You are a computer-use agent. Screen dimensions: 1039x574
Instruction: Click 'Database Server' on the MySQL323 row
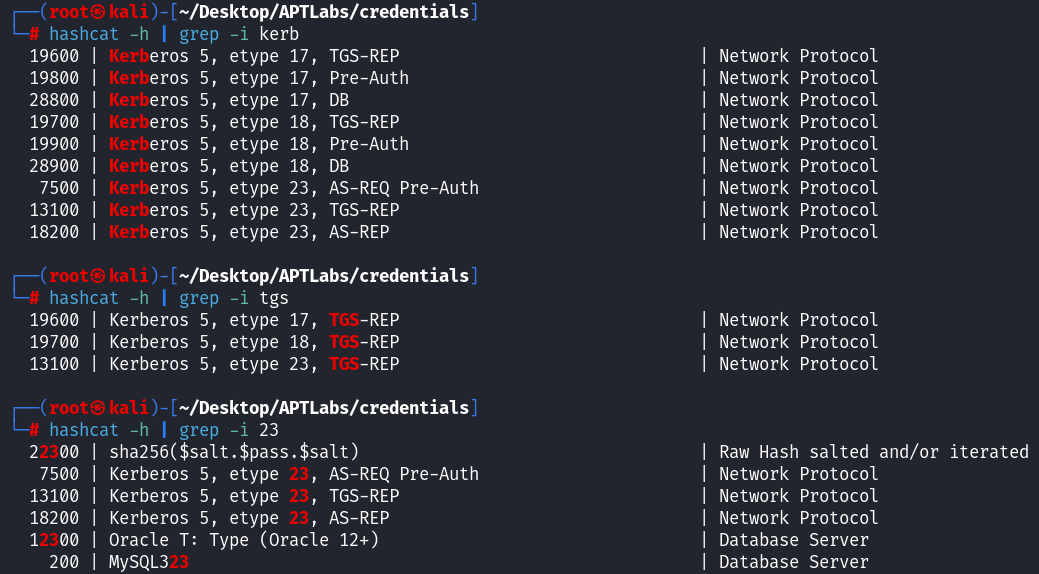pos(793,562)
